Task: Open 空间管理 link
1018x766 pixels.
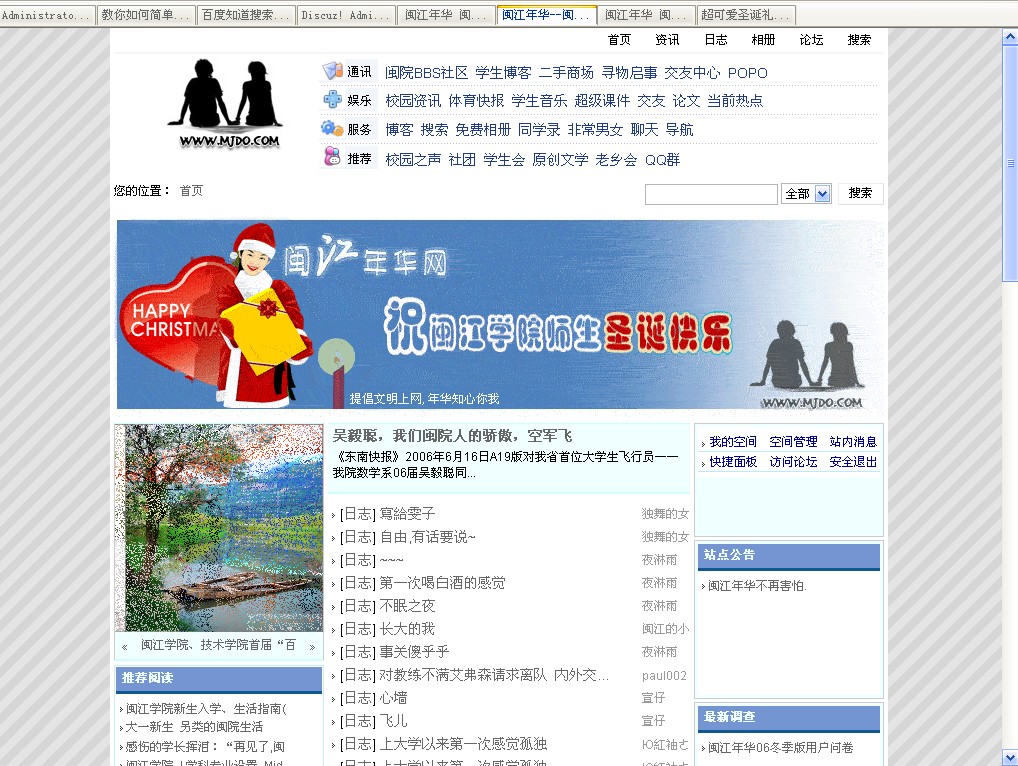Action: tap(793, 442)
